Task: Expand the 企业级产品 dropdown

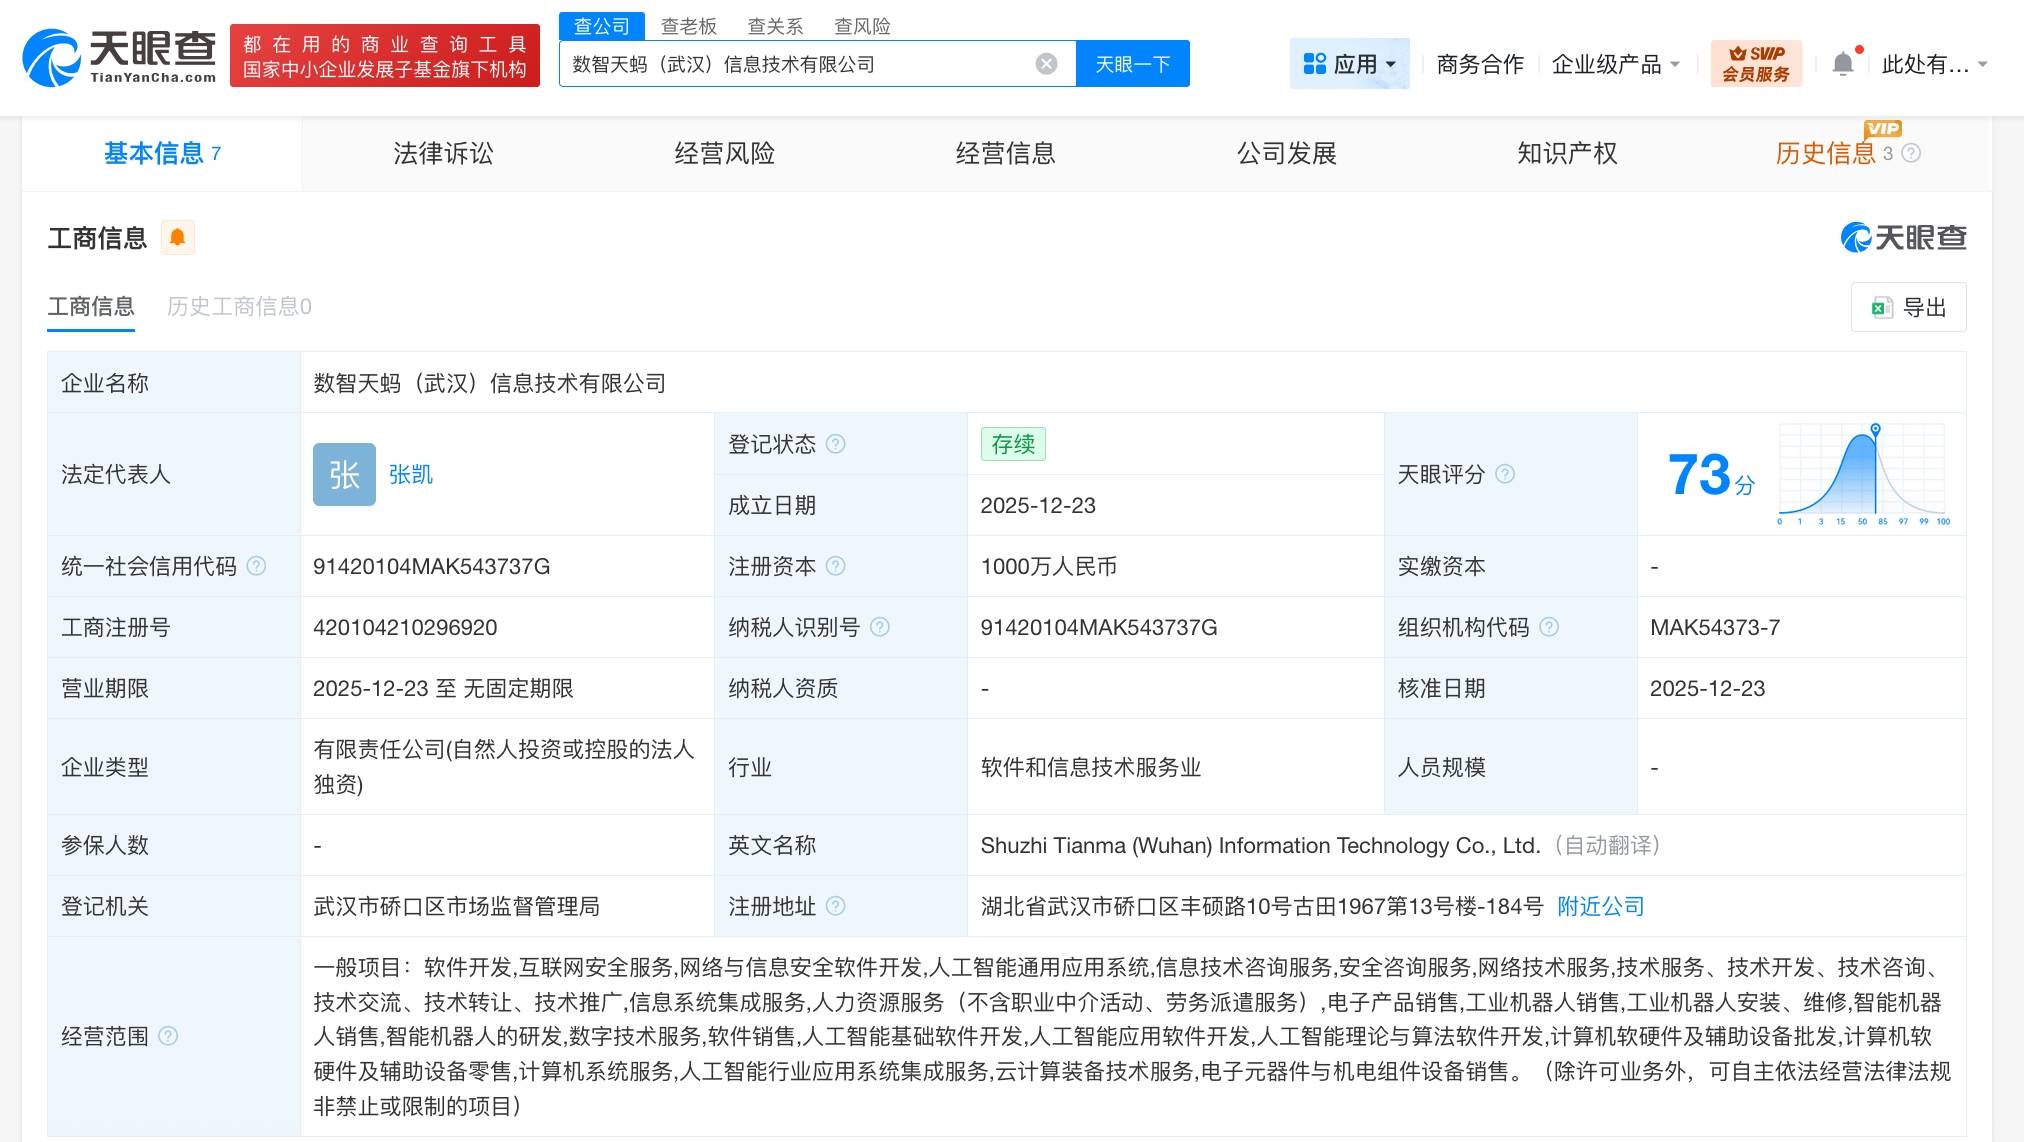Action: pos(1615,64)
